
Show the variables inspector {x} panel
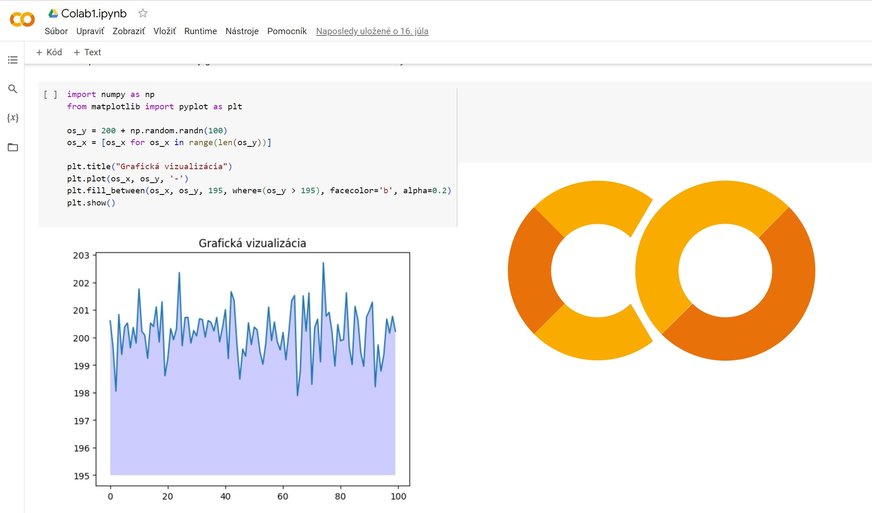point(13,118)
